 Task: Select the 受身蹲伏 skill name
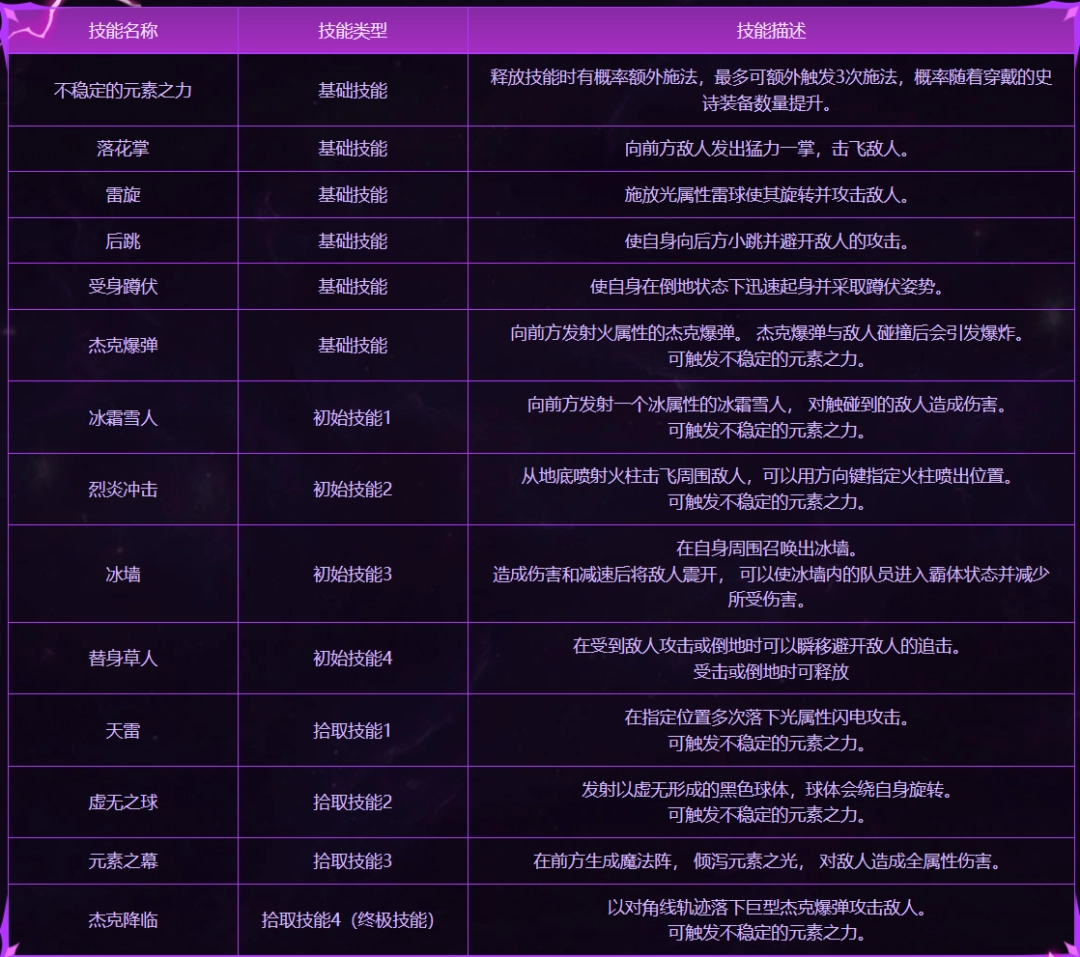(x=123, y=287)
